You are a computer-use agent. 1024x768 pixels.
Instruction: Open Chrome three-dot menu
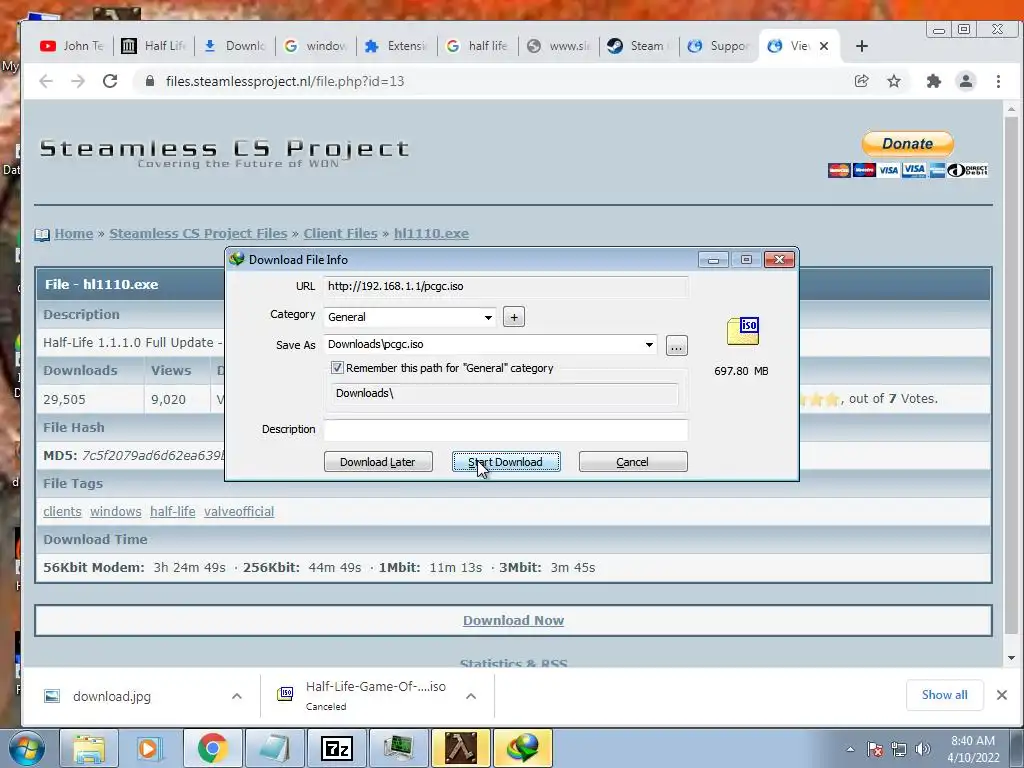coord(998,81)
